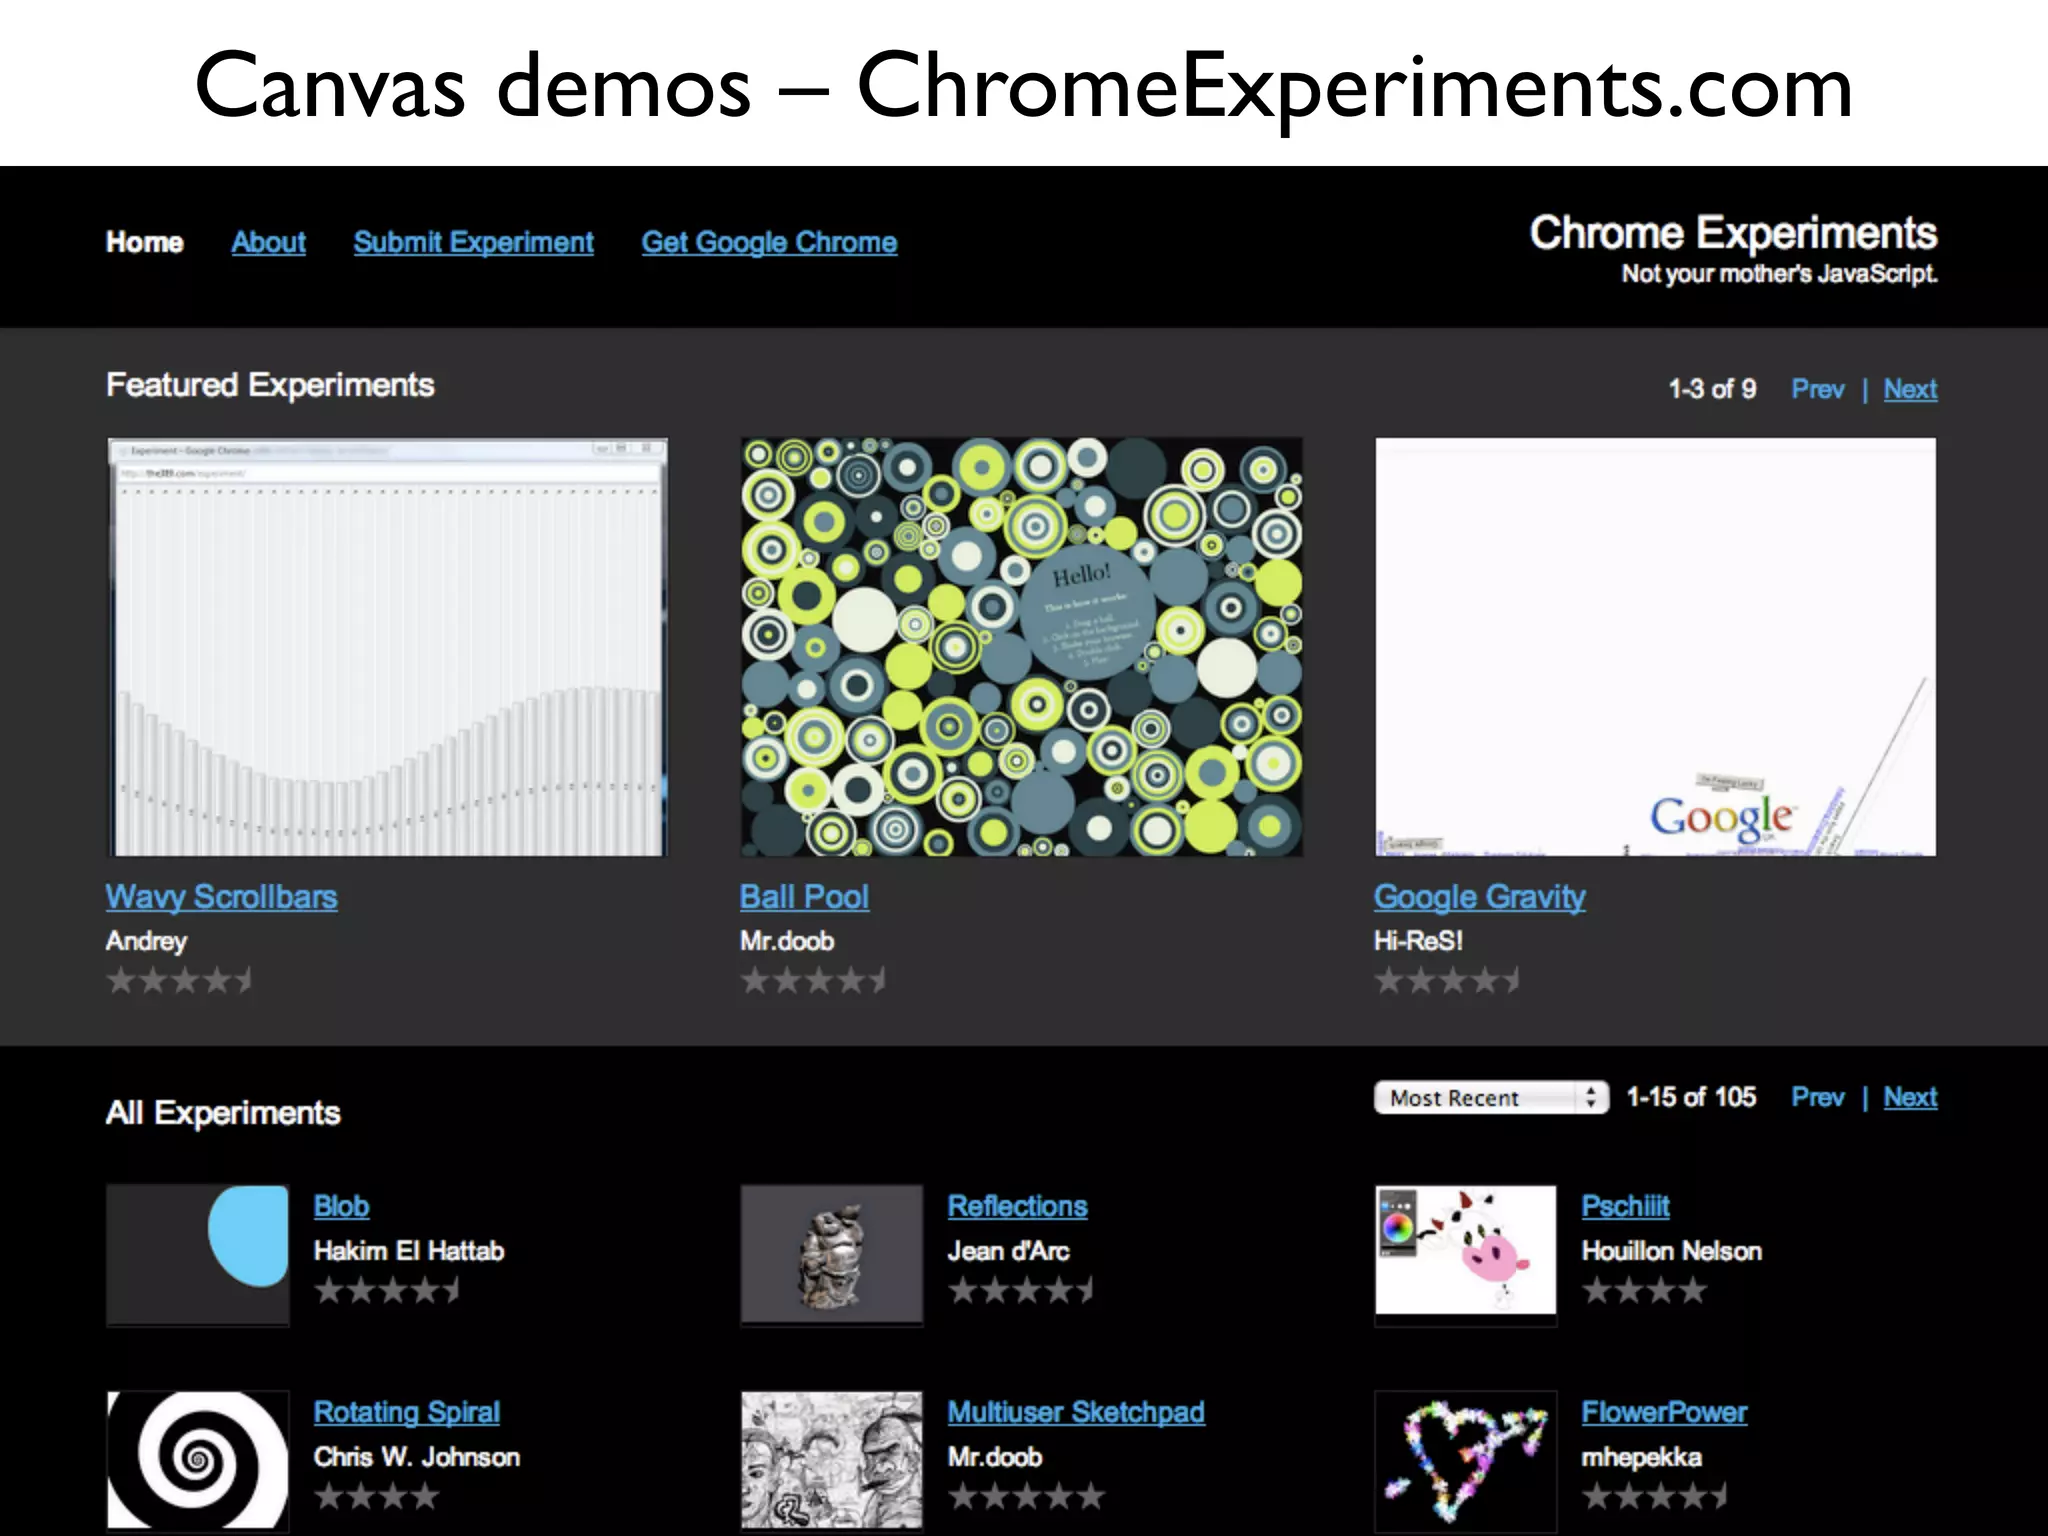2048x1536 pixels.
Task: Open the Wavy Scrollbars title link
Action: pos(221,897)
